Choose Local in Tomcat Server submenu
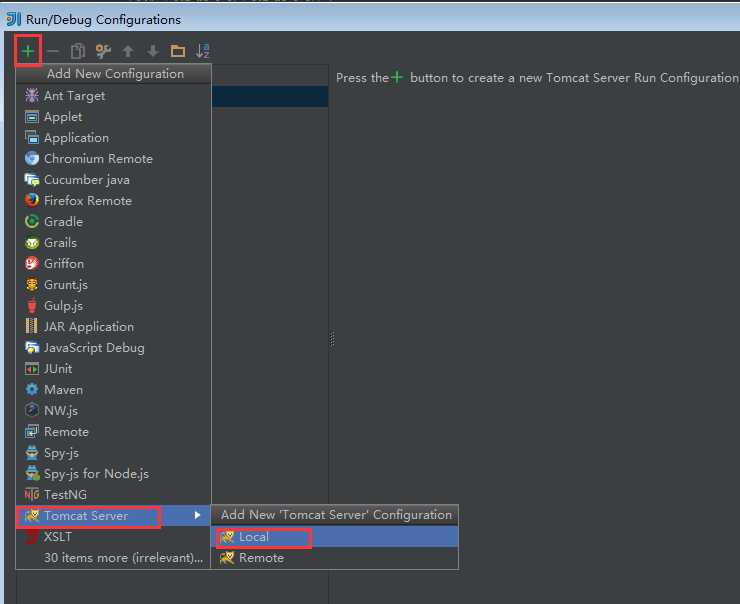Viewport: 740px width, 604px height. 335,537
